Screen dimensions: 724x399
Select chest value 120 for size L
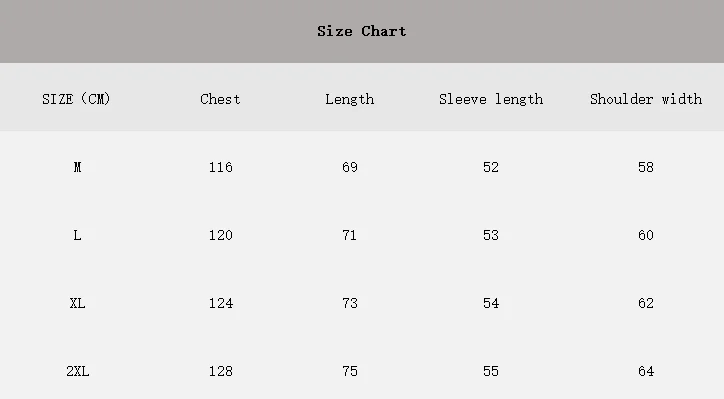click(x=221, y=236)
